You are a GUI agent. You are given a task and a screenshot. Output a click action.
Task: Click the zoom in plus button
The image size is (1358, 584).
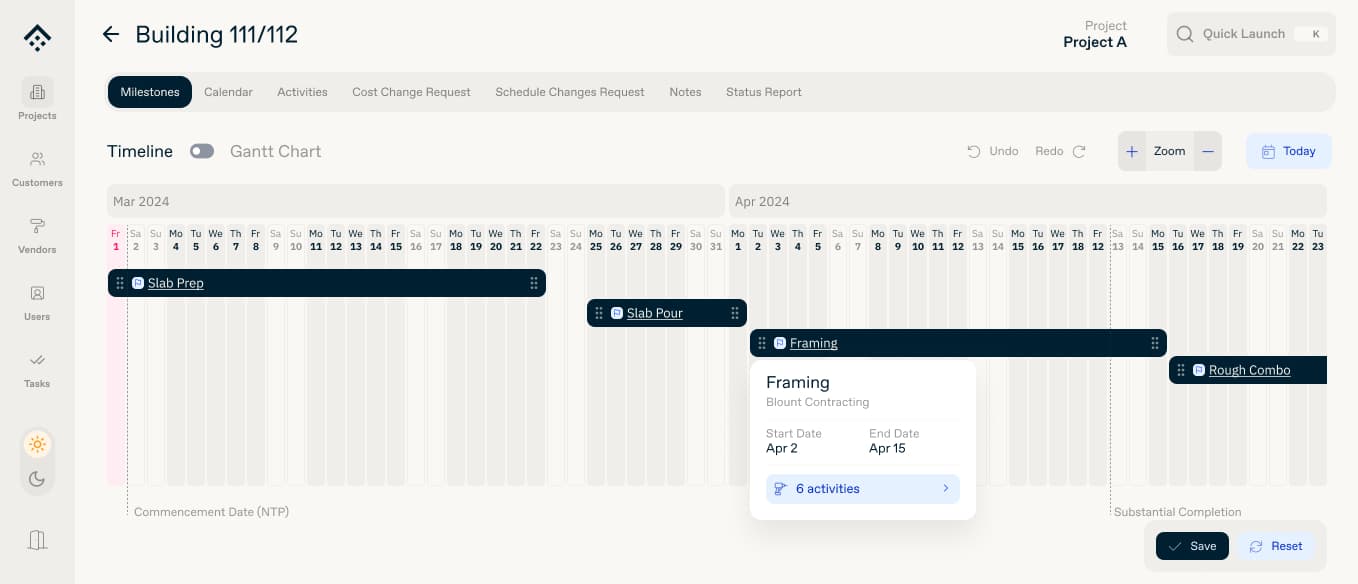pyautogui.click(x=1132, y=152)
